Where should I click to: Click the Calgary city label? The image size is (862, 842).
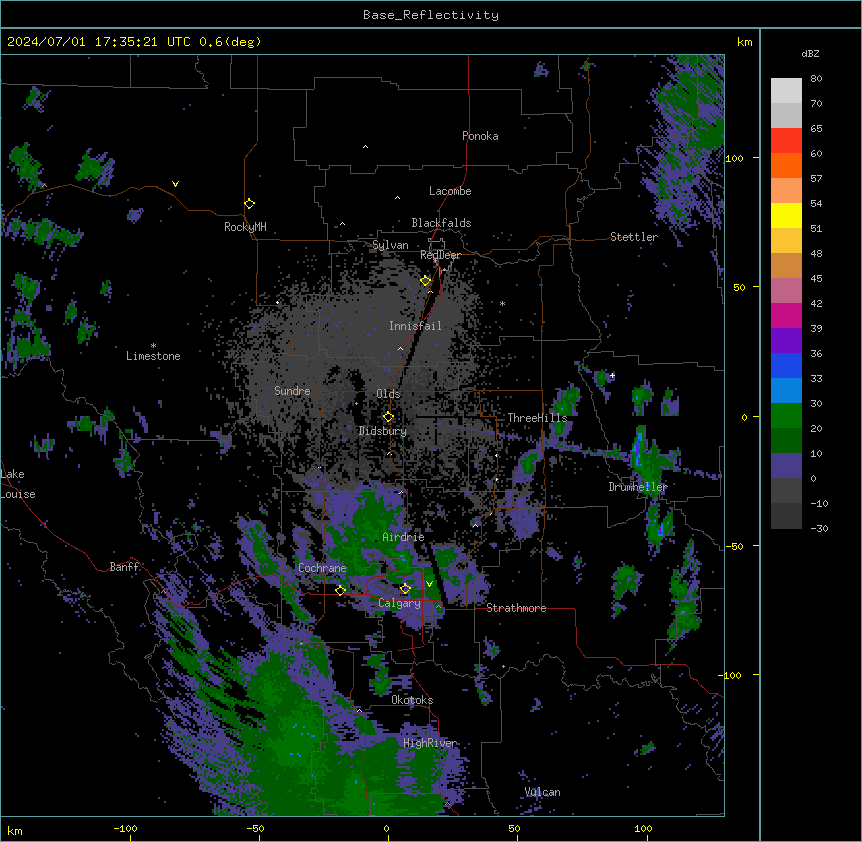[x=399, y=603]
